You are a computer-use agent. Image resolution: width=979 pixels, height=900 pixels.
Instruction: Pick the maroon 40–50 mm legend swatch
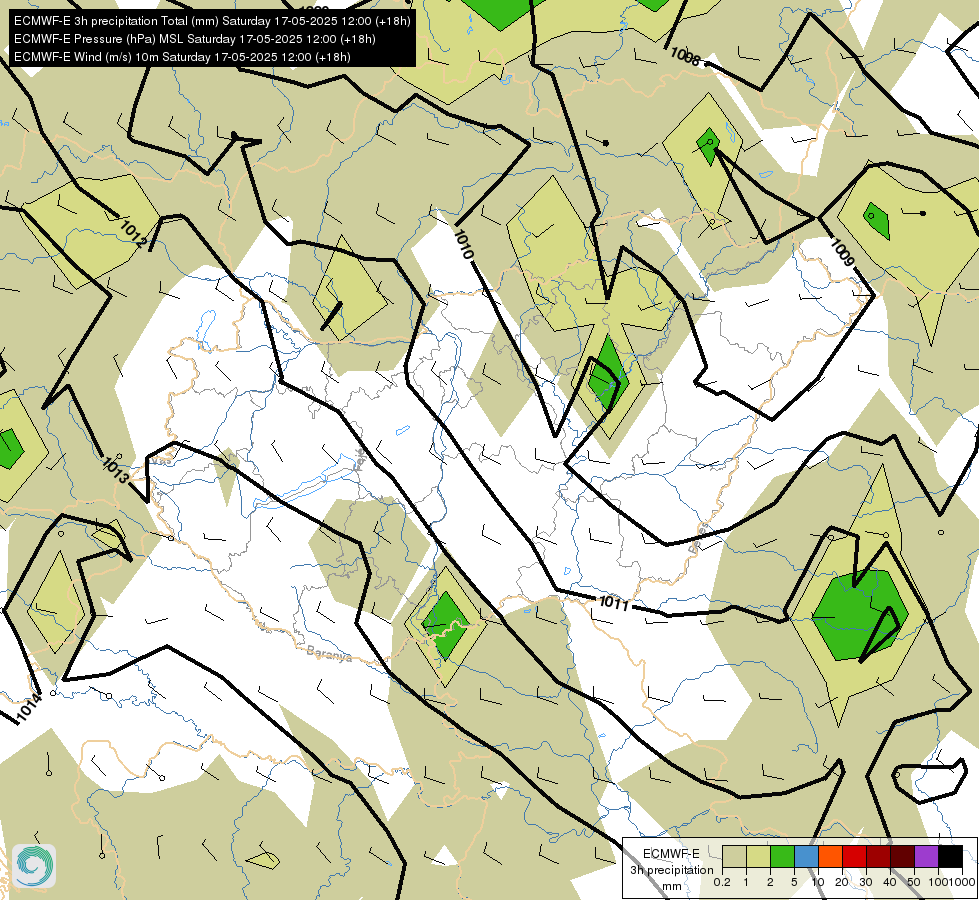902,857
